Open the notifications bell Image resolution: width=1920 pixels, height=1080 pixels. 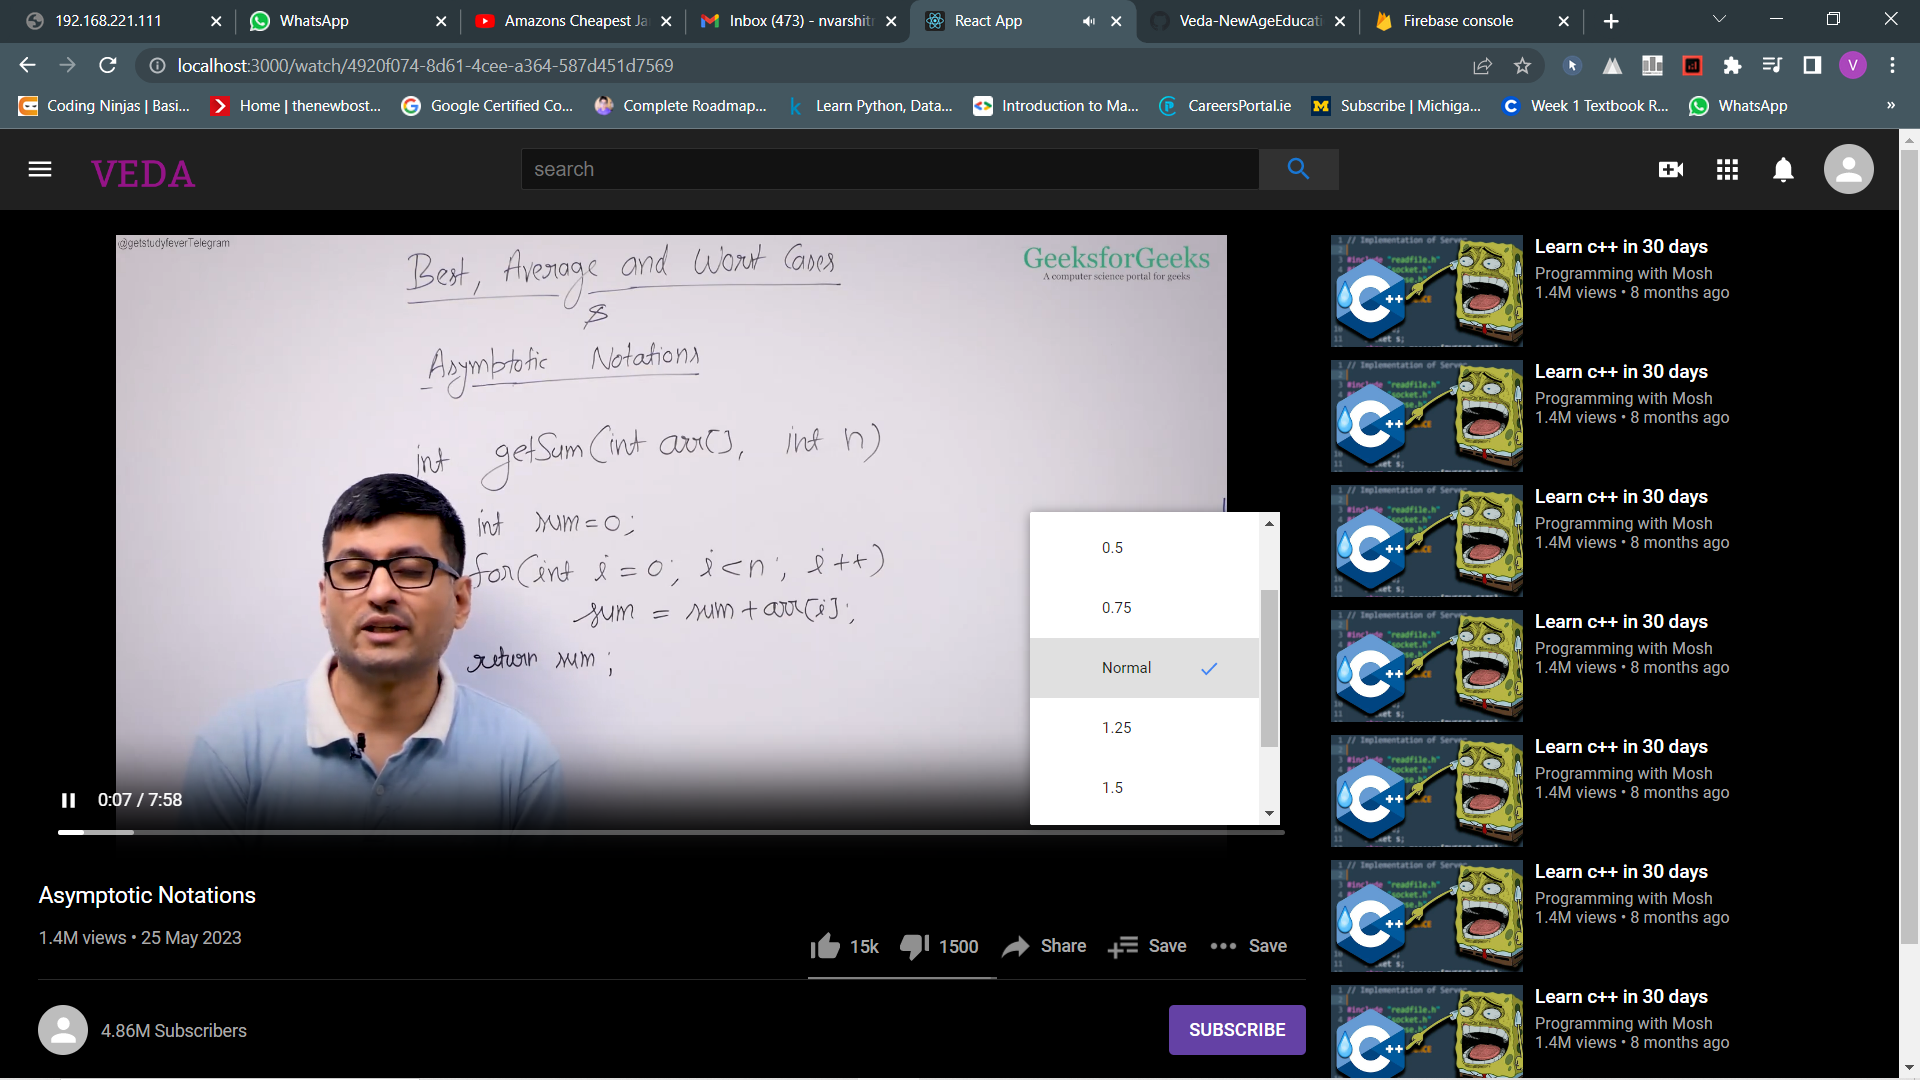pyautogui.click(x=1783, y=169)
